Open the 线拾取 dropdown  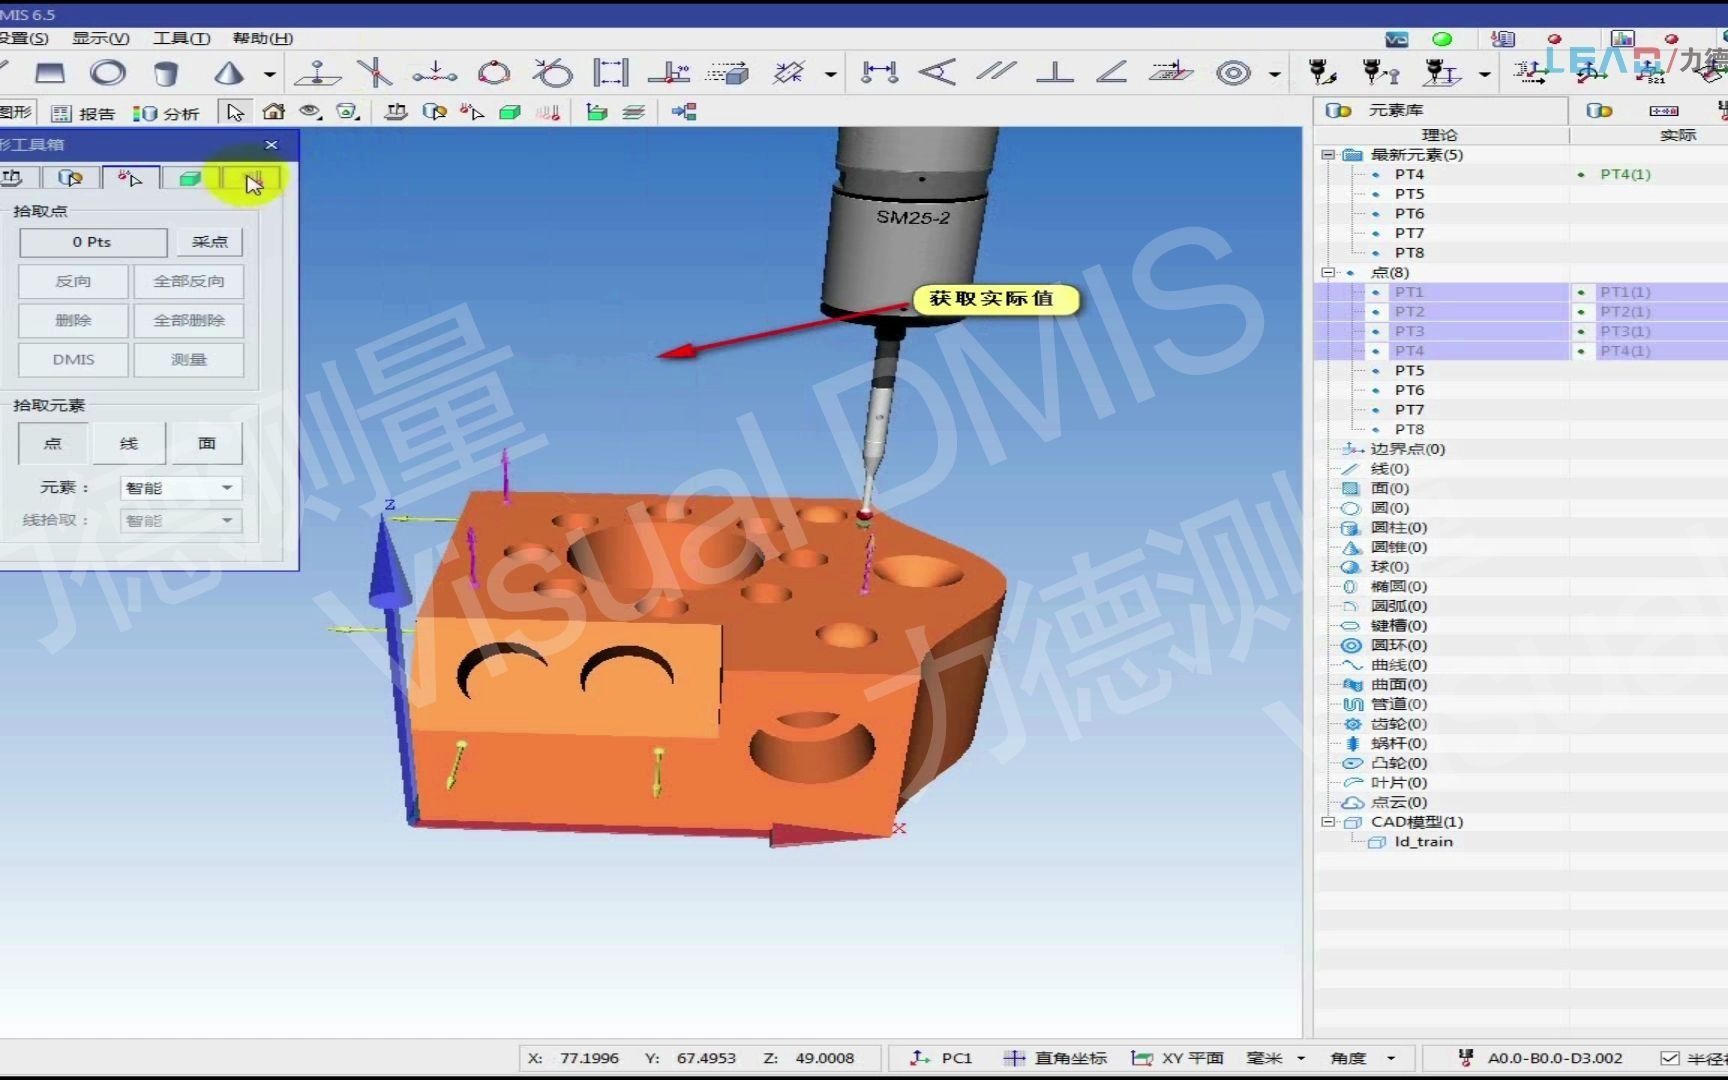[x=179, y=520]
